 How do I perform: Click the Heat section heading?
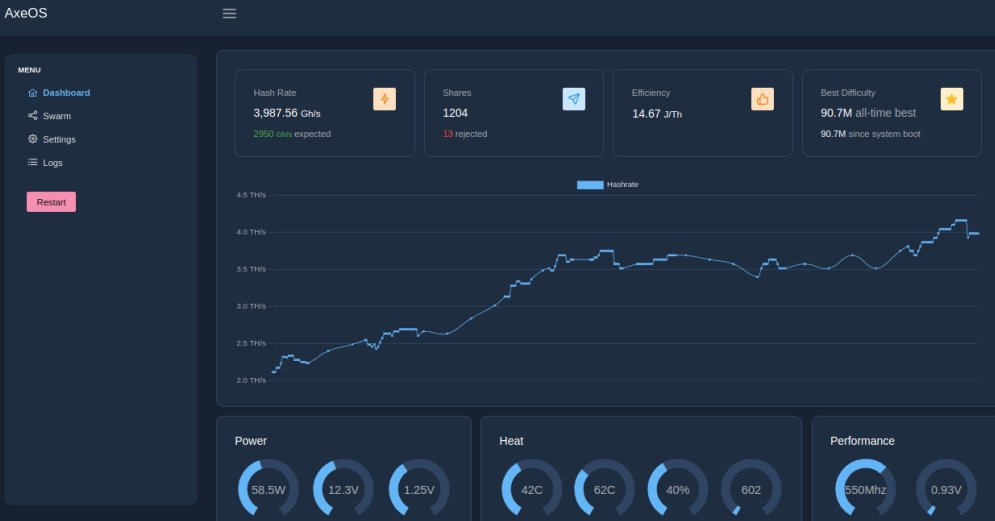point(511,440)
